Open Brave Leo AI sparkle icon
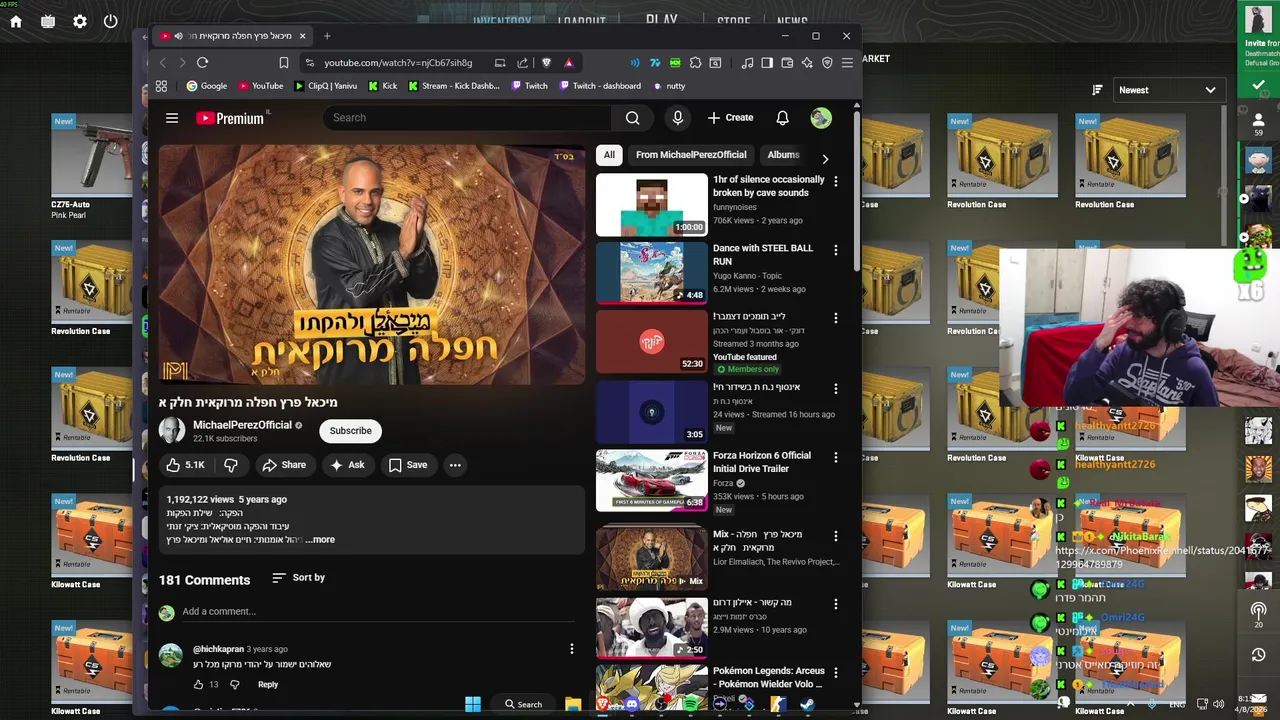Image resolution: width=1280 pixels, height=720 pixels. coord(807,62)
